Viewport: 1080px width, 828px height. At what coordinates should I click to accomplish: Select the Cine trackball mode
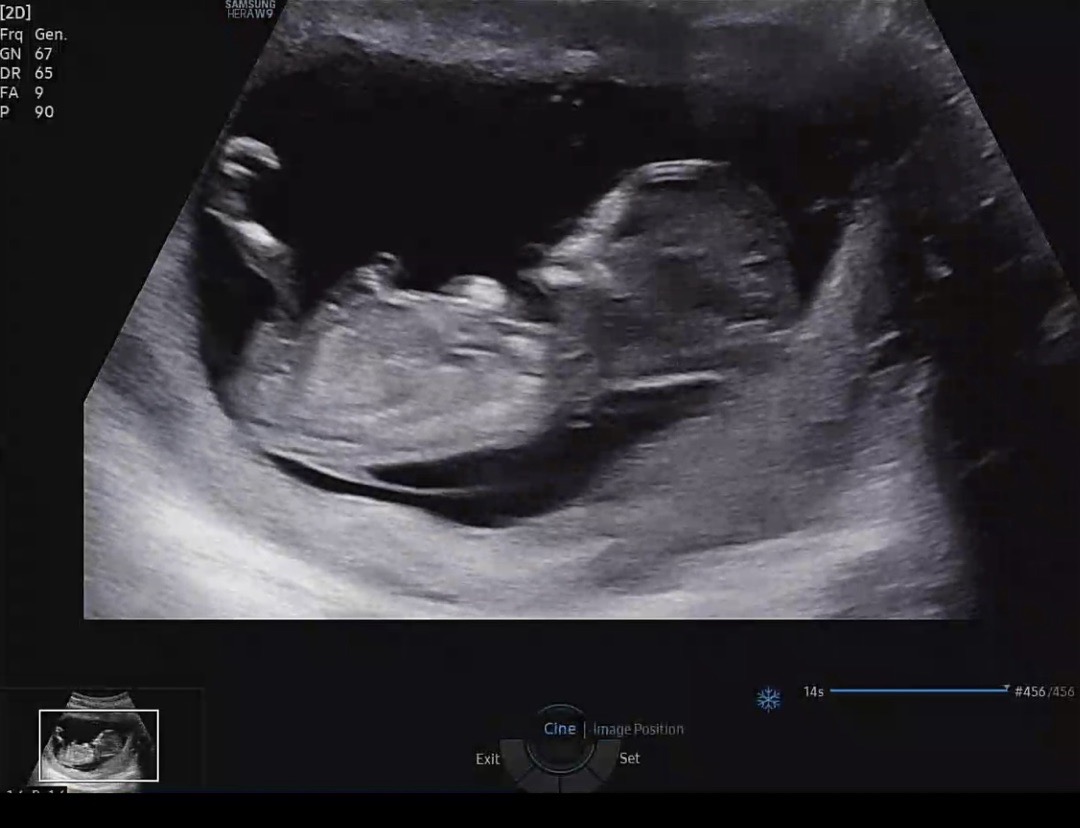(x=559, y=729)
